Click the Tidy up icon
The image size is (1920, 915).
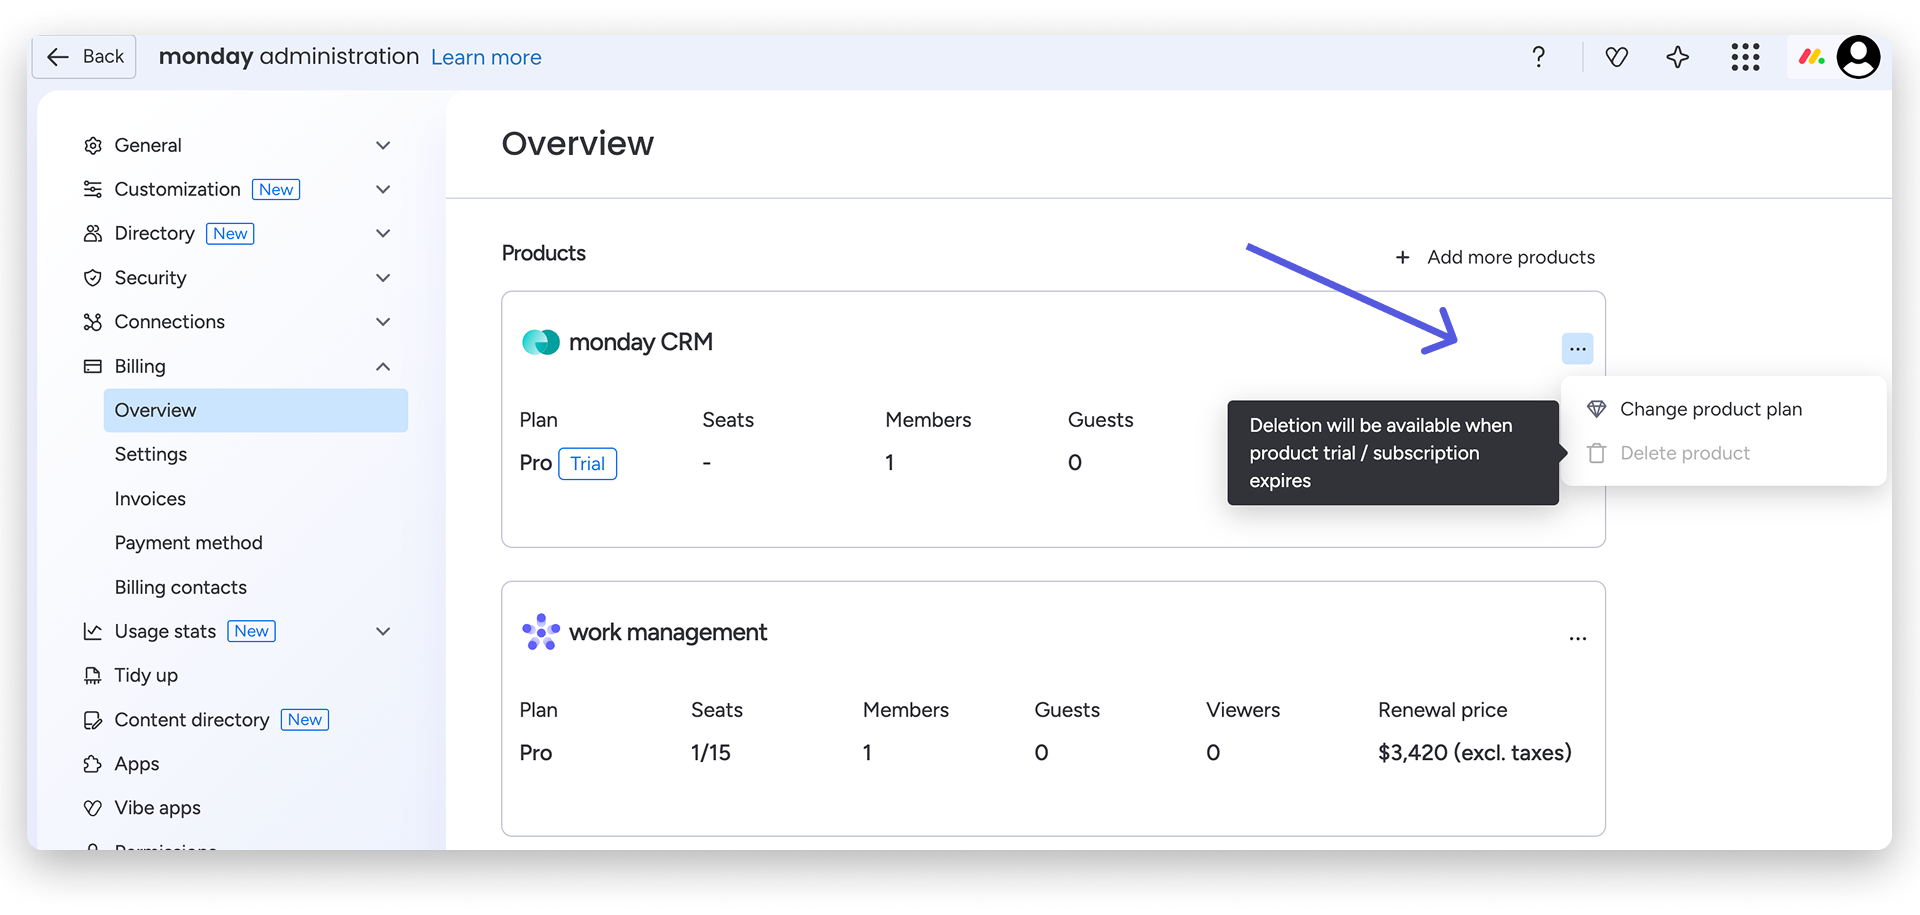pos(93,676)
